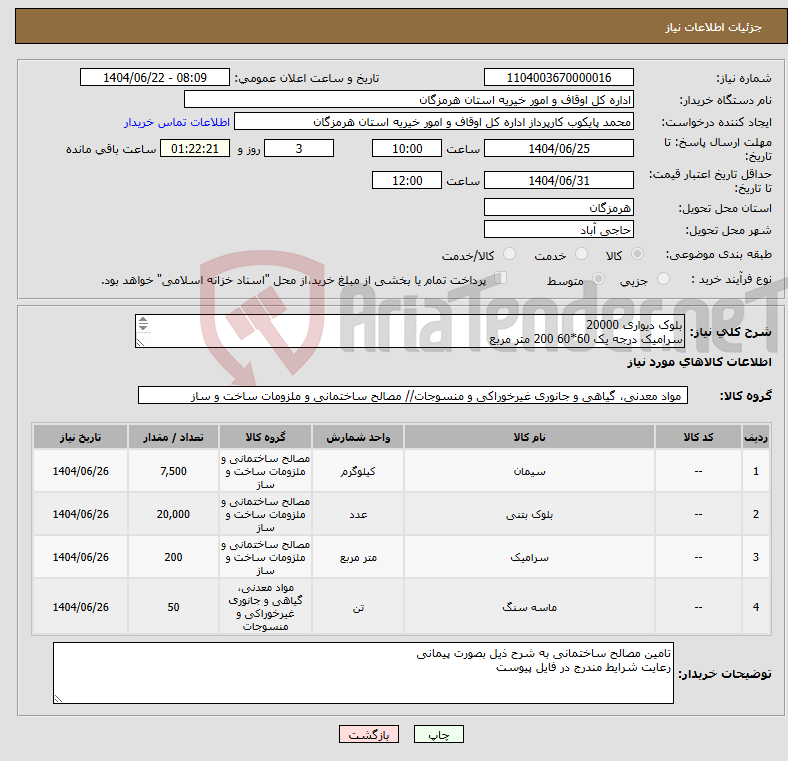Click the up arrow of description stepper
This screenshot has width=788, height=761.
[x=143, y=320]
